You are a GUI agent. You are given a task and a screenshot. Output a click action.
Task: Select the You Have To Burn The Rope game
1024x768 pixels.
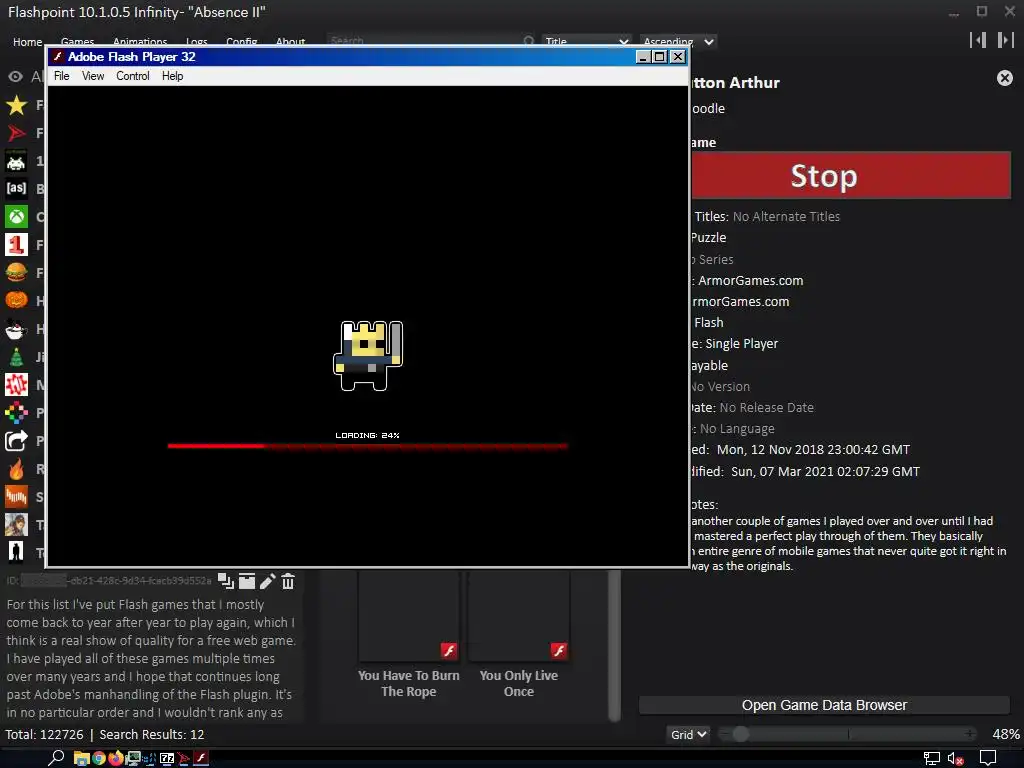tap(409, 633)
